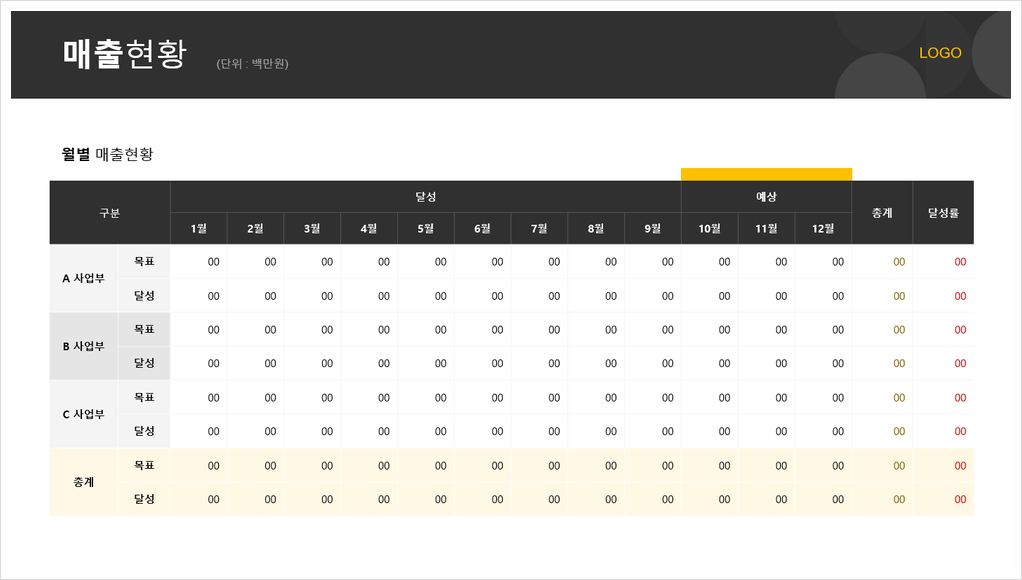Select 총계 목표 row value for 5월
1022x580 pixels.
point(441,465)
